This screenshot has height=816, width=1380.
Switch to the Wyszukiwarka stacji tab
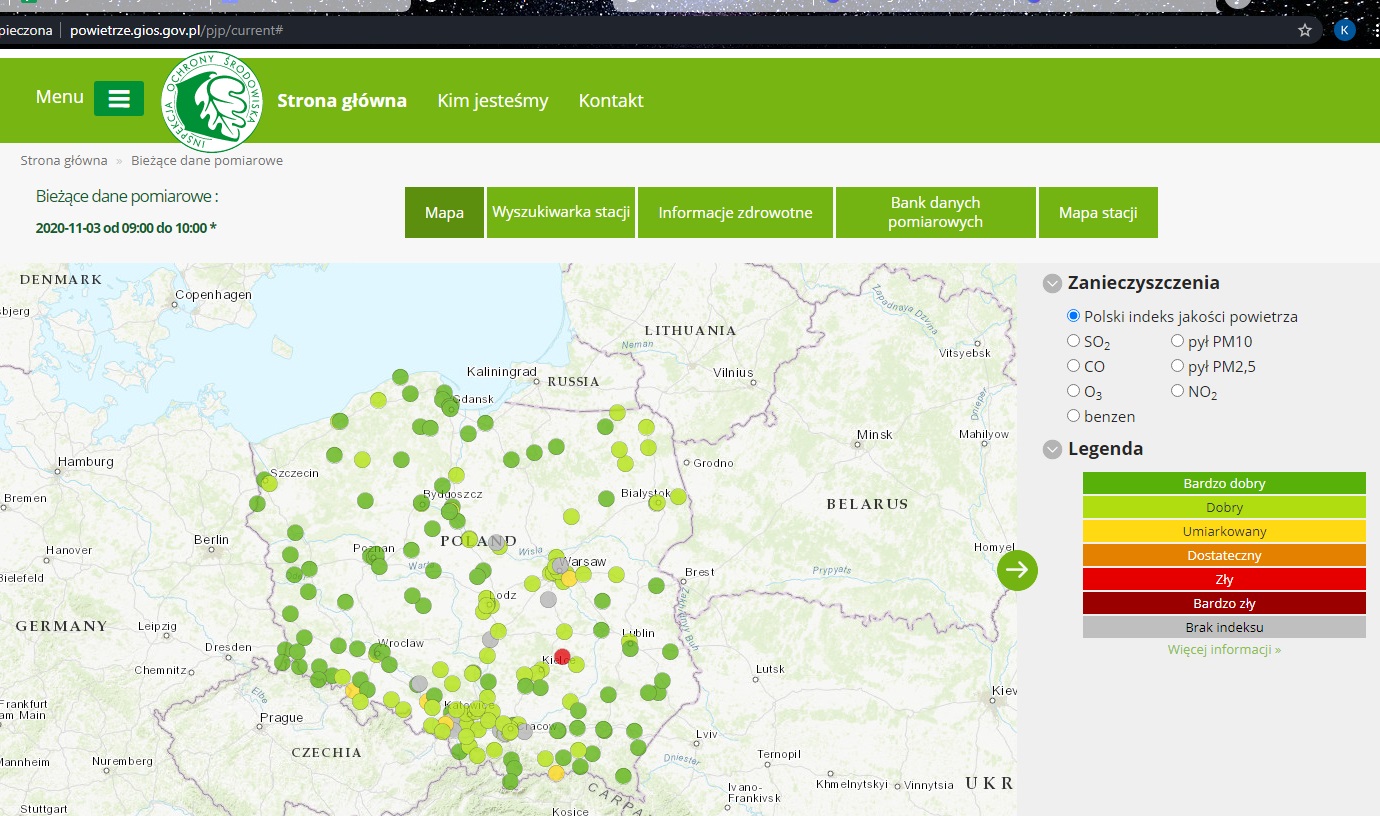(x=560, y=212)
